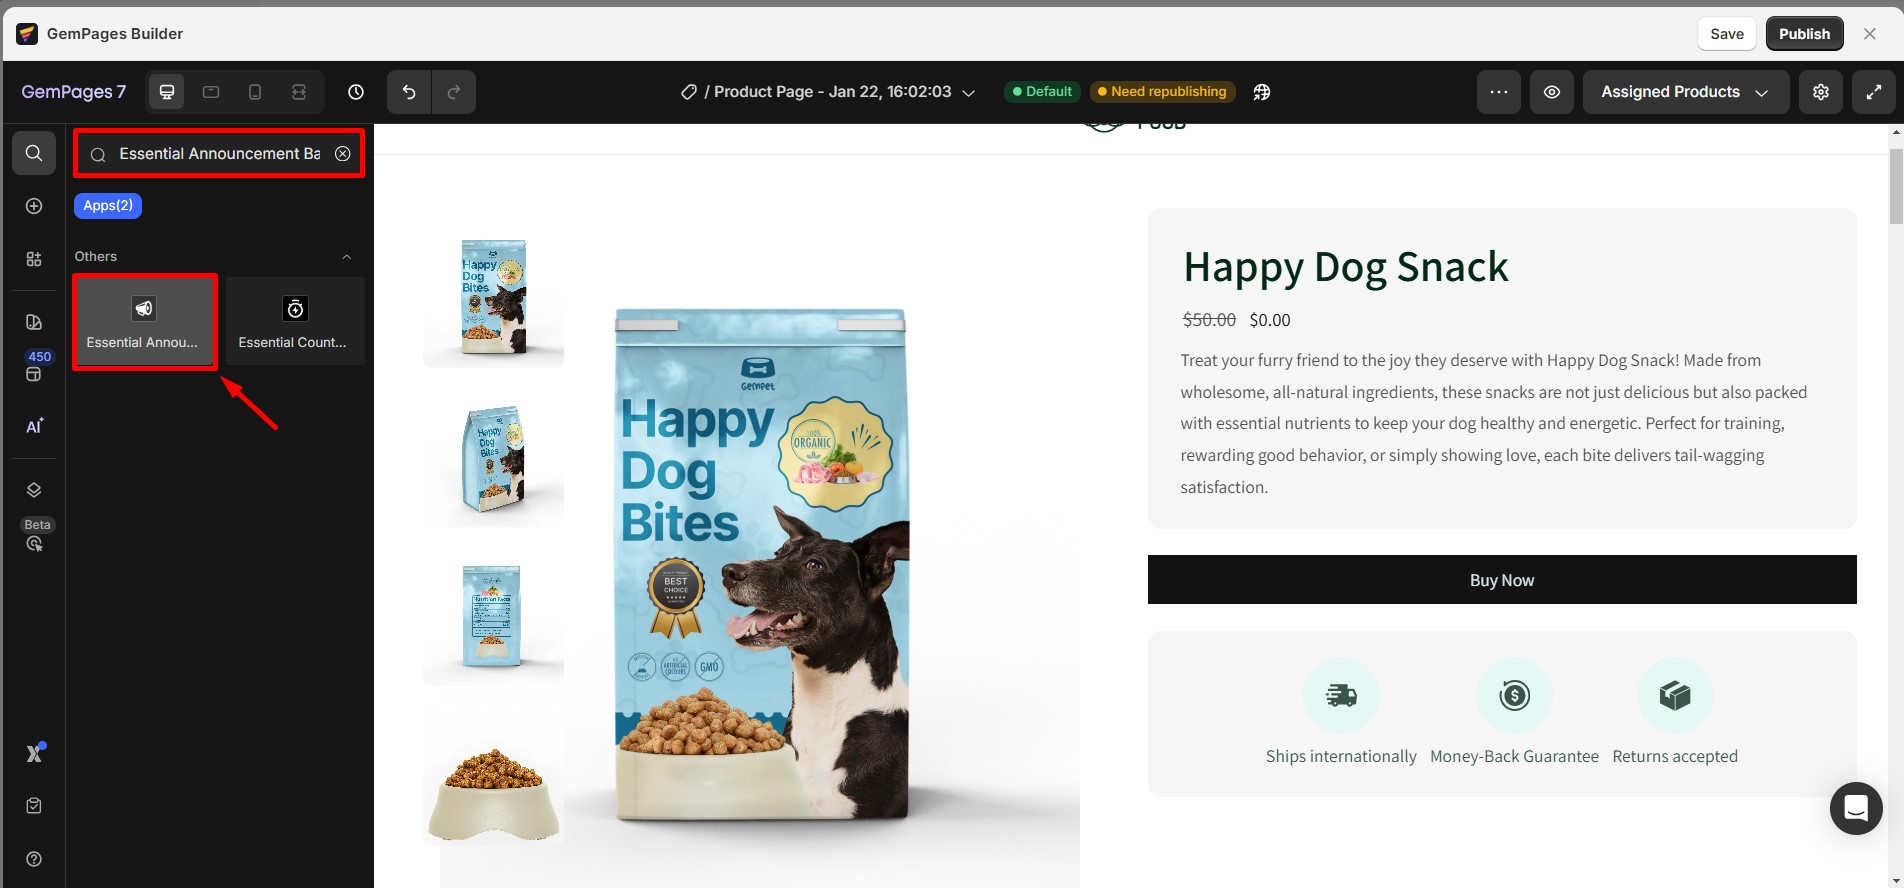Viewport: 1904px width, 888px height.
Task: Collapse the Others section
Action: pyautogui.click(x=347, y=257)
